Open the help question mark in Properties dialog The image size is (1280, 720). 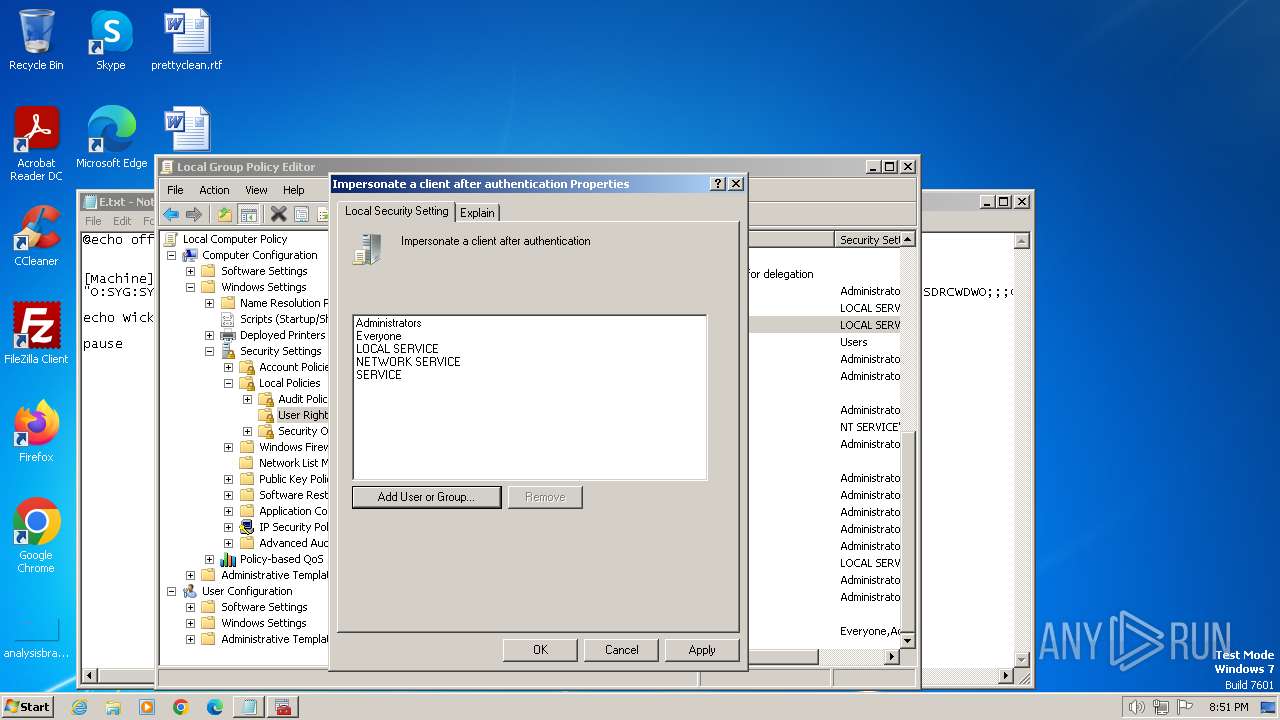click(718, 184)
